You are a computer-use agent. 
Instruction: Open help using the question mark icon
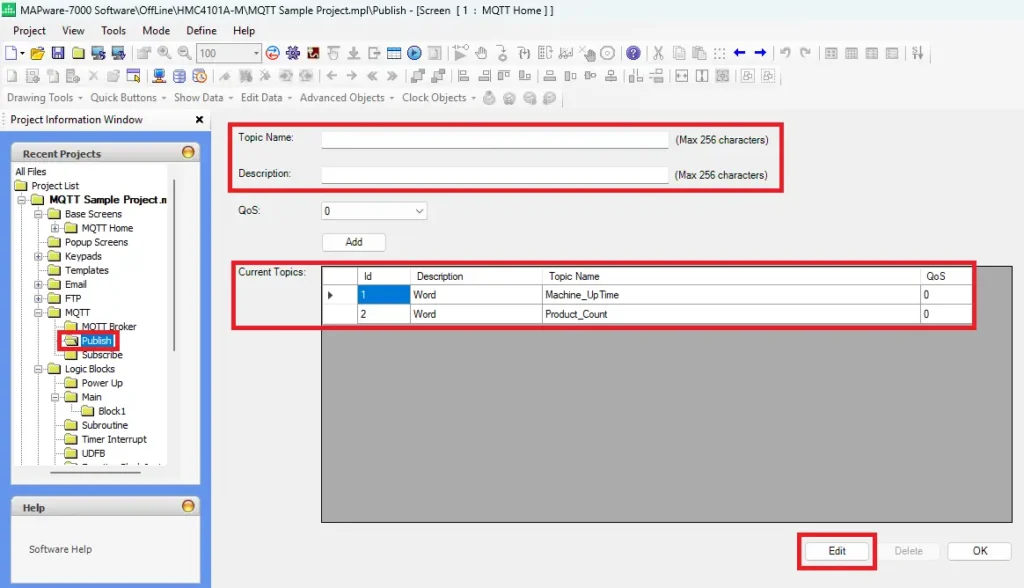(633, 53)
